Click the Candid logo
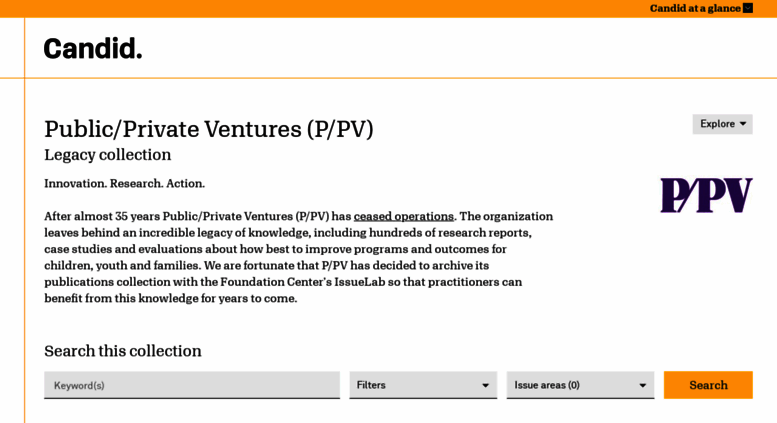This screenshot has width=777, height=423. coord(93,49)
